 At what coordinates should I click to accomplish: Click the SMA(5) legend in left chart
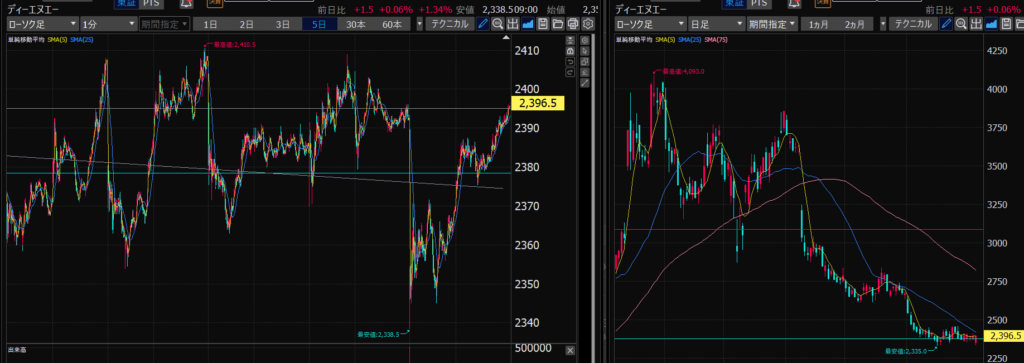58,40
